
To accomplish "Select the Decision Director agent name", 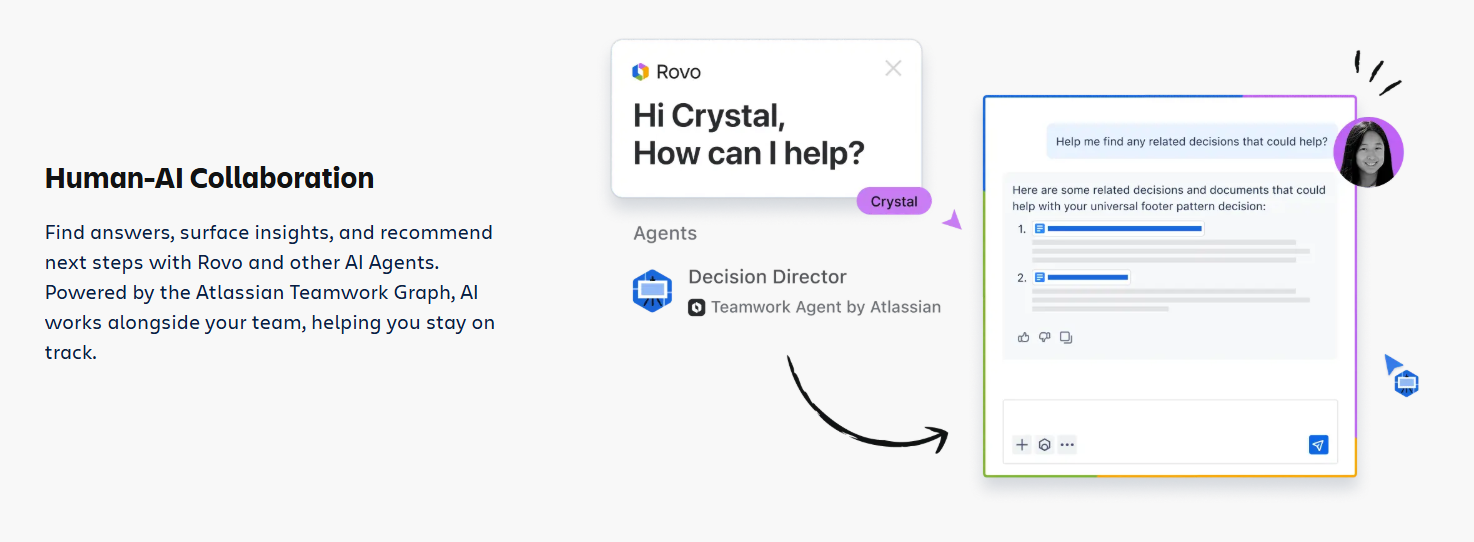I will [x=767, y=277].
